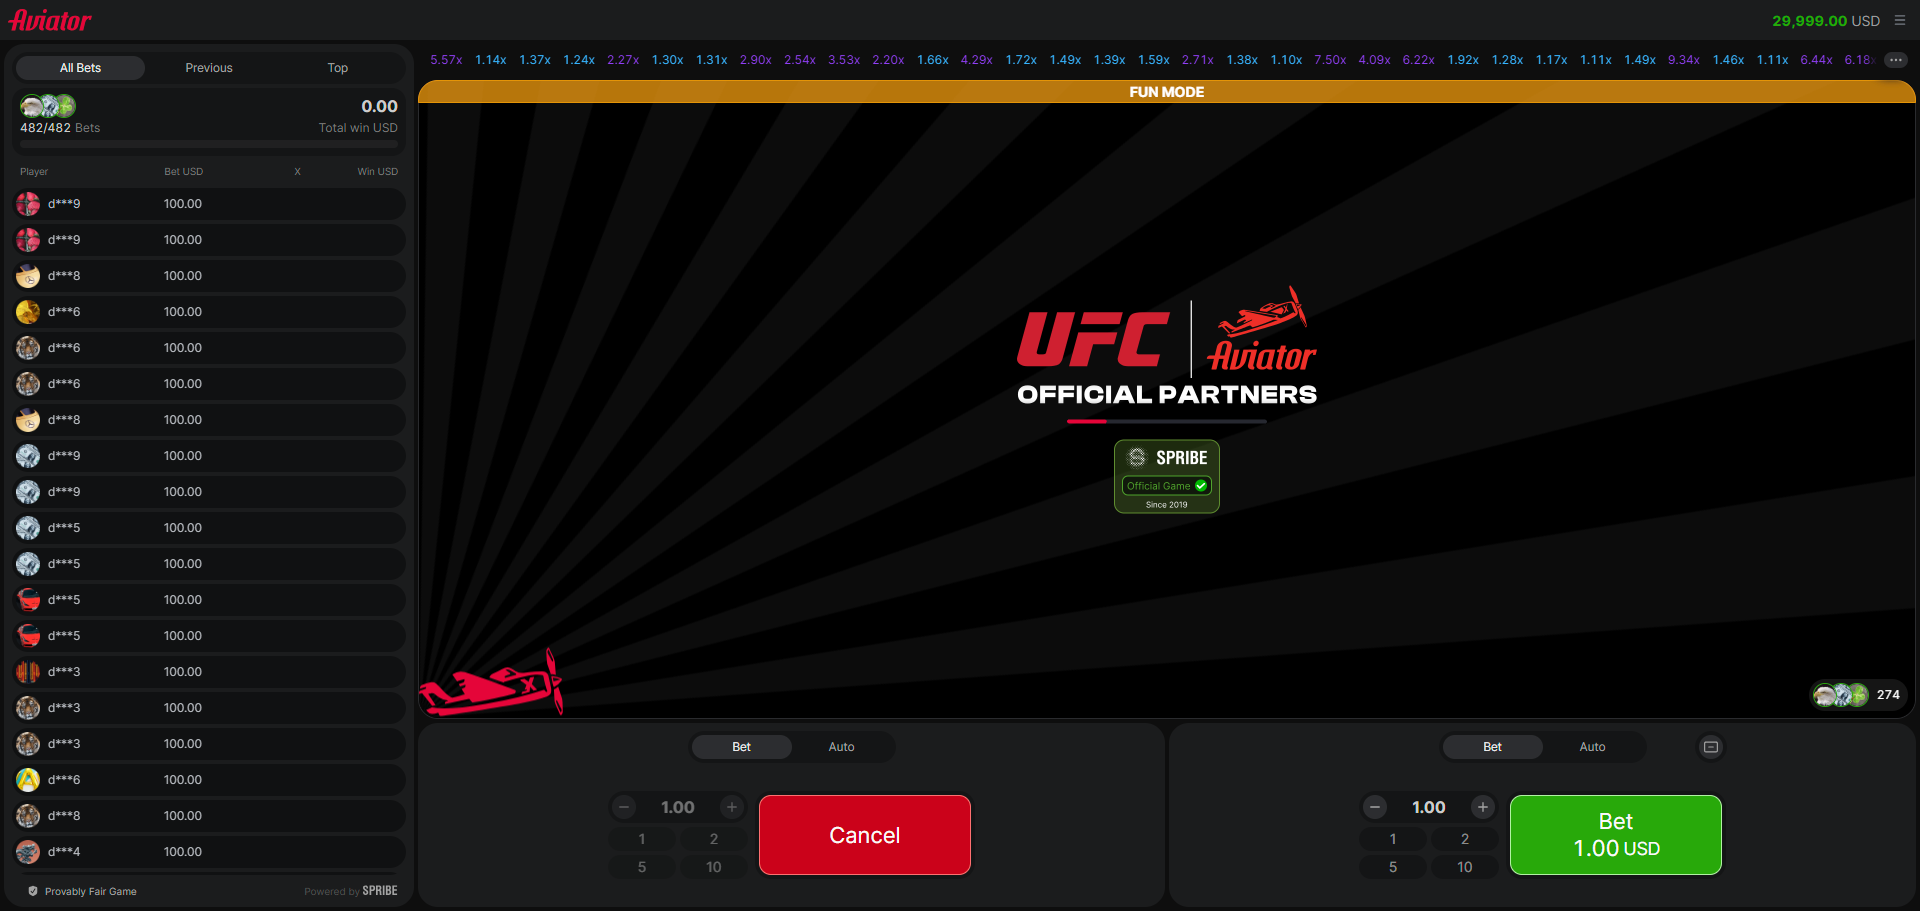Choose quick amount 2 in the right panel

(1465, 839)
